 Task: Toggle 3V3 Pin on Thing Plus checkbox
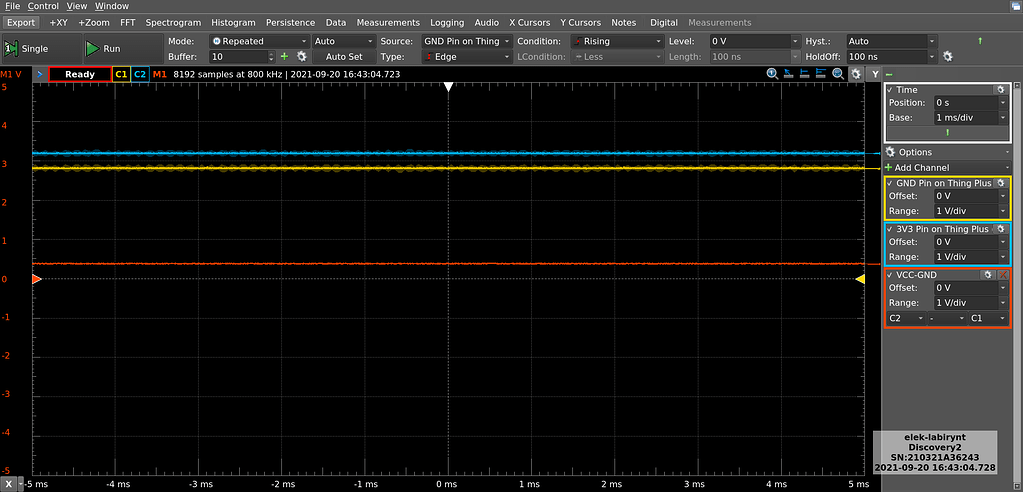point(891,229)
